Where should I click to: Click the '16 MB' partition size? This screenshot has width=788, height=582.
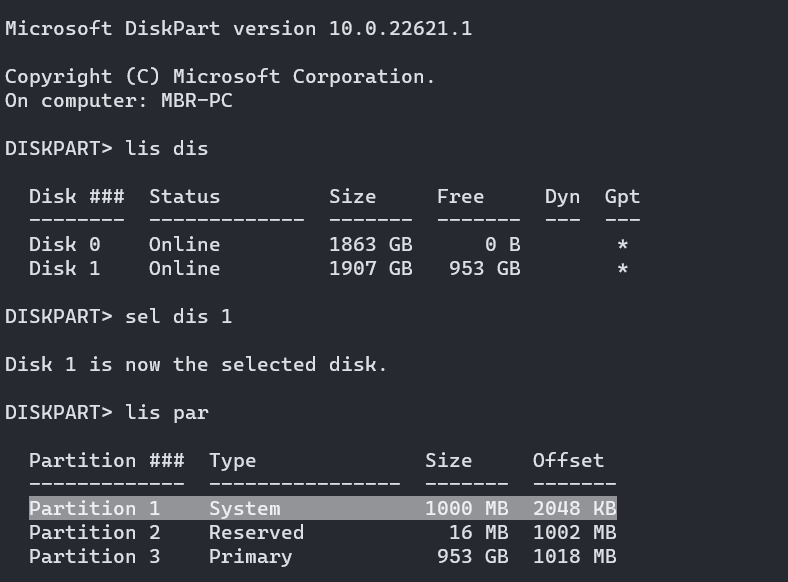(479, 533)
